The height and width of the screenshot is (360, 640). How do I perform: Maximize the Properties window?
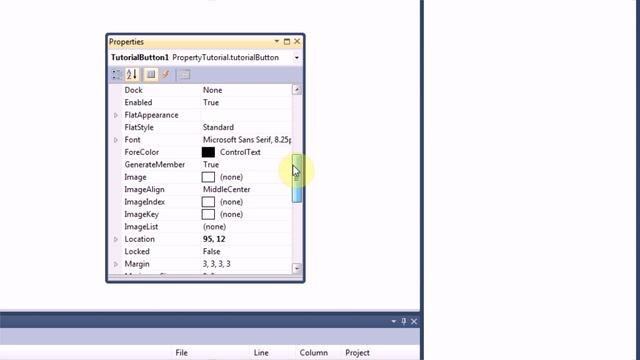point(287,41)
